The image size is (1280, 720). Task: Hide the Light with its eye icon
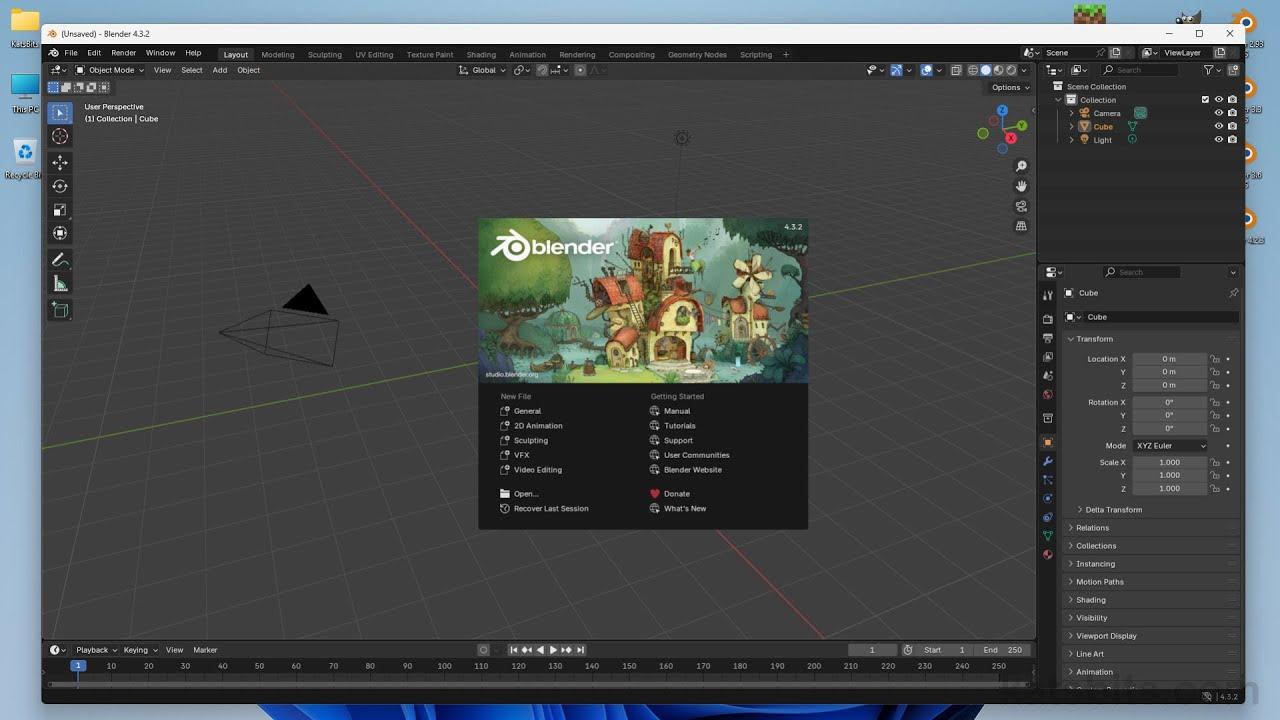pyautogui.click(x=1218, y=139)
